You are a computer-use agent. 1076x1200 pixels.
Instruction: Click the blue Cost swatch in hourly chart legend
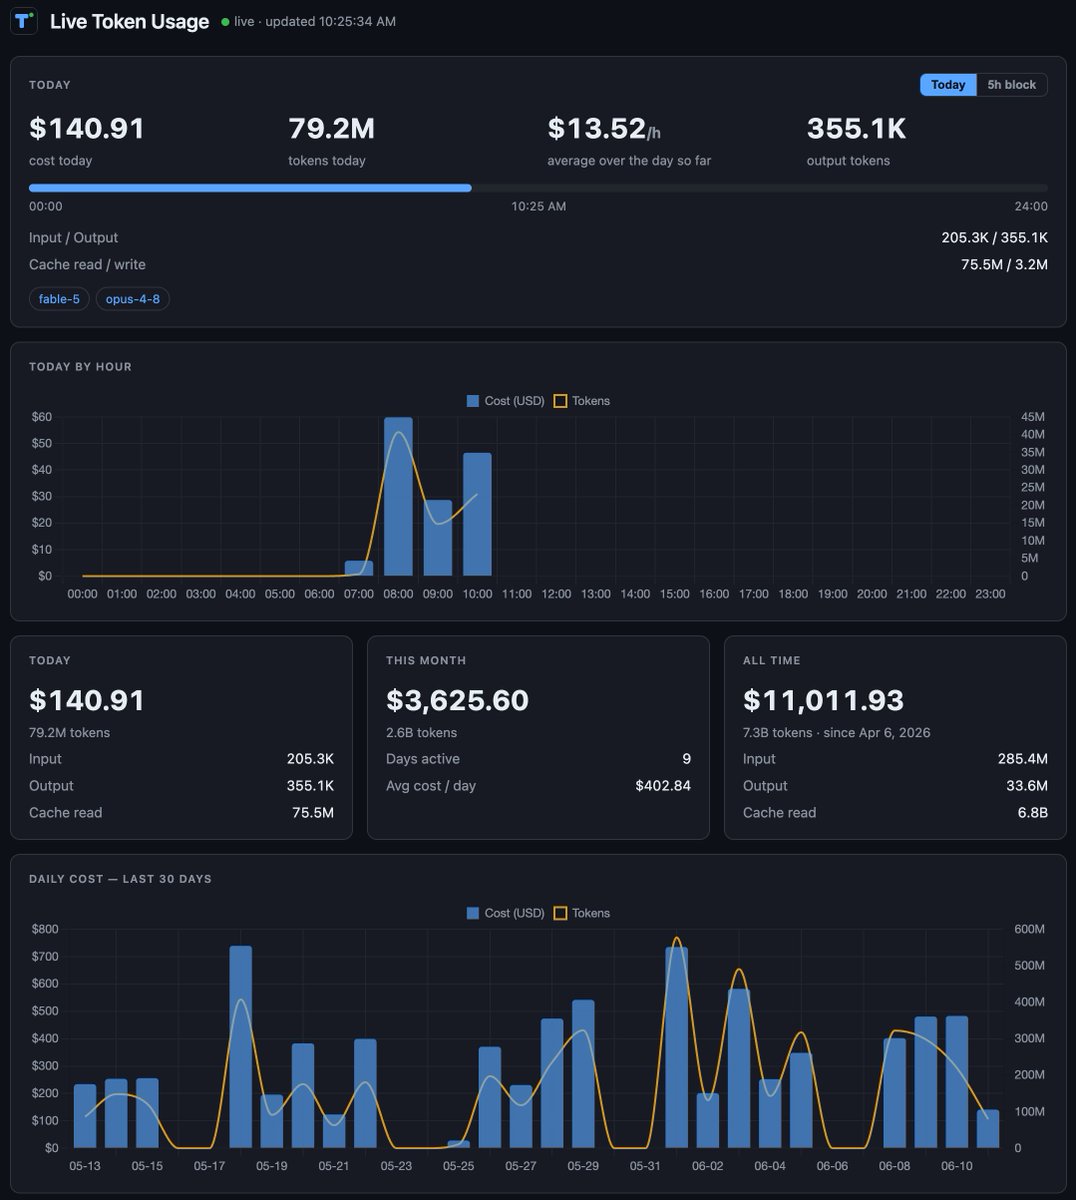[x=473, y=401]
